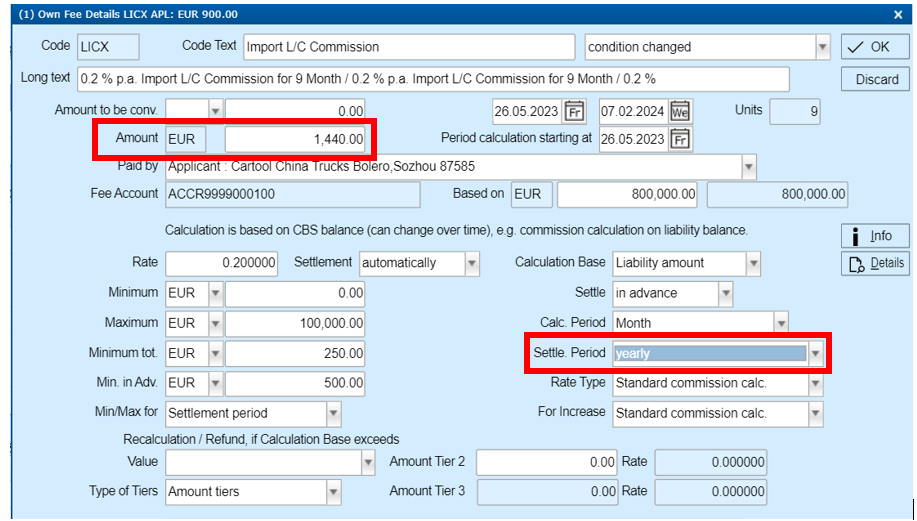The image size is (917, 521).
Task: Click the start date field 26.05.2023
Action: (527, 111)
